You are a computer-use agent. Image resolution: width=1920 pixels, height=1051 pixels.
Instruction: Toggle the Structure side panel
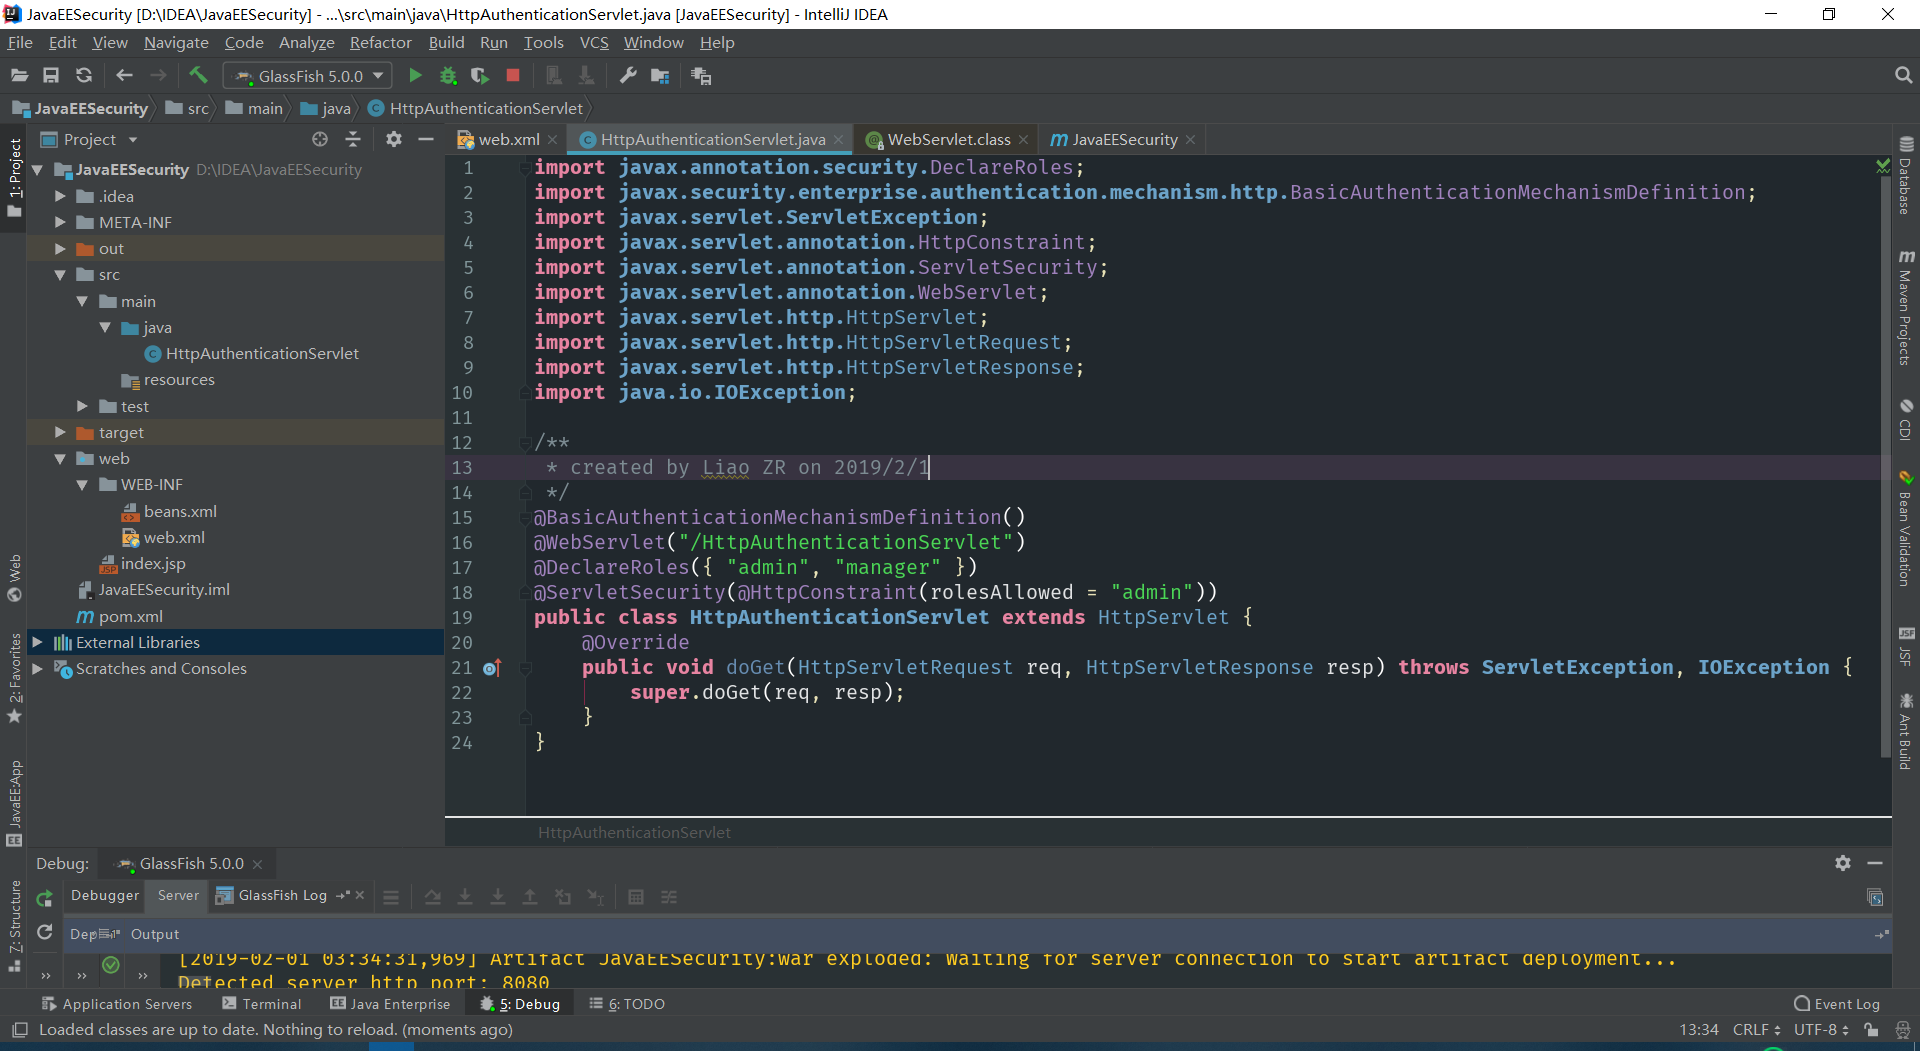(x=14, y=925)
